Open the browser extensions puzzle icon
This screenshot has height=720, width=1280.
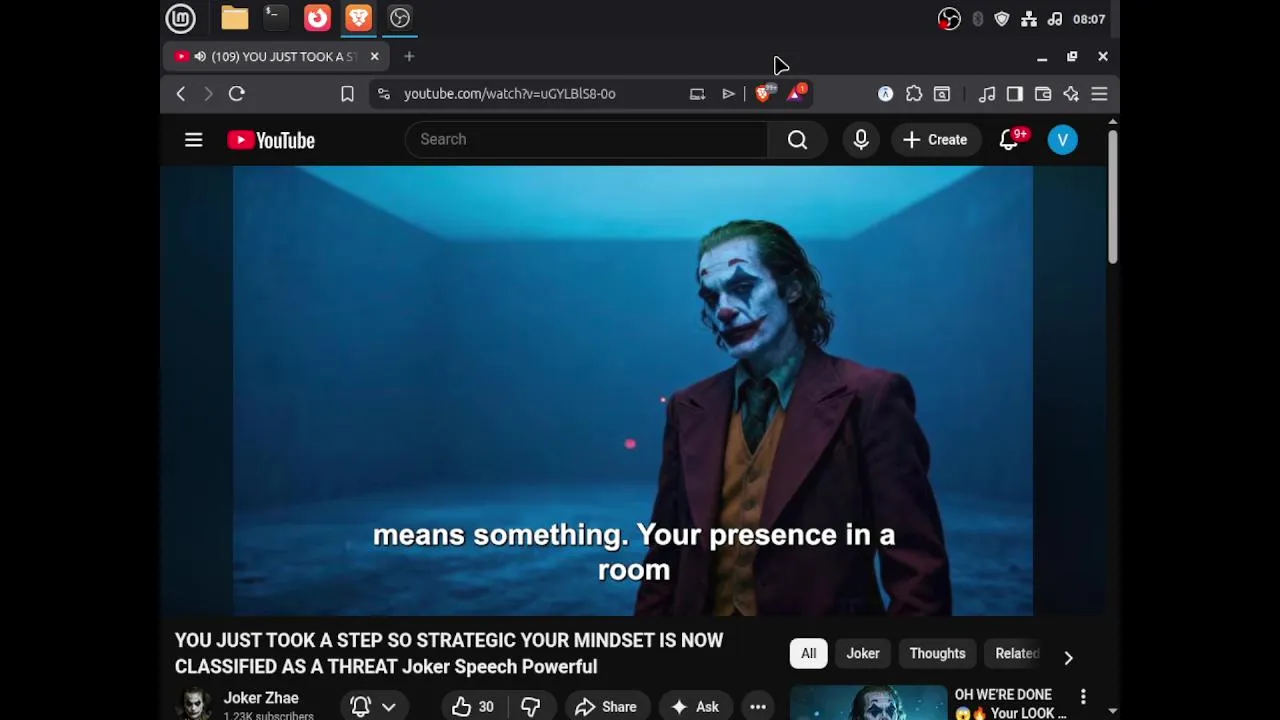(x=914, y=94)
